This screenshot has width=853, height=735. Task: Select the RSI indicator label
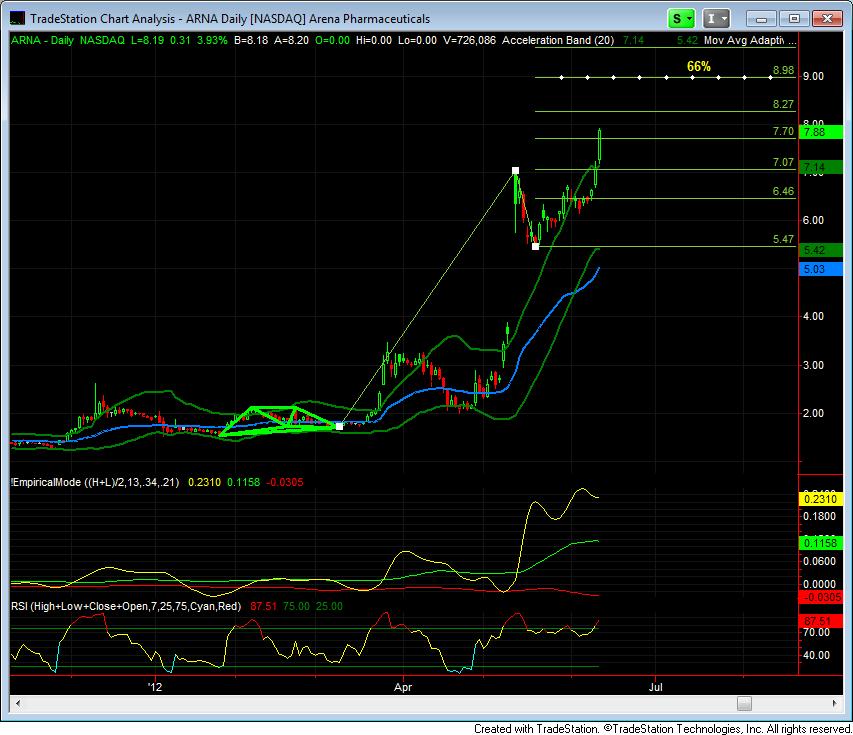[x=126, y=606]
